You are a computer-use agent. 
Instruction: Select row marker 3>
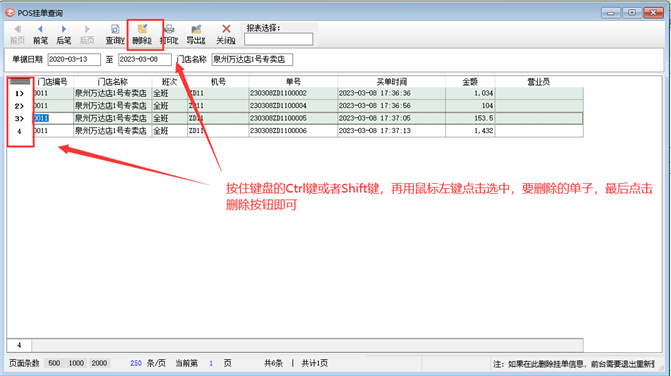click(x=20, y=118)
